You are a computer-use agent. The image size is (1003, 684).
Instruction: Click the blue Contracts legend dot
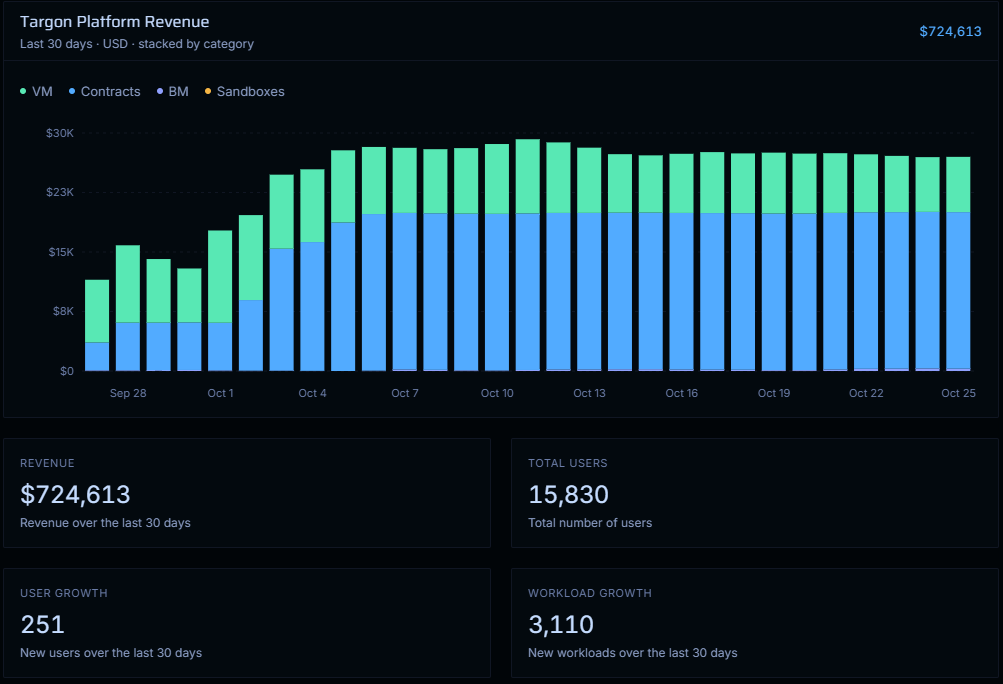72,91
